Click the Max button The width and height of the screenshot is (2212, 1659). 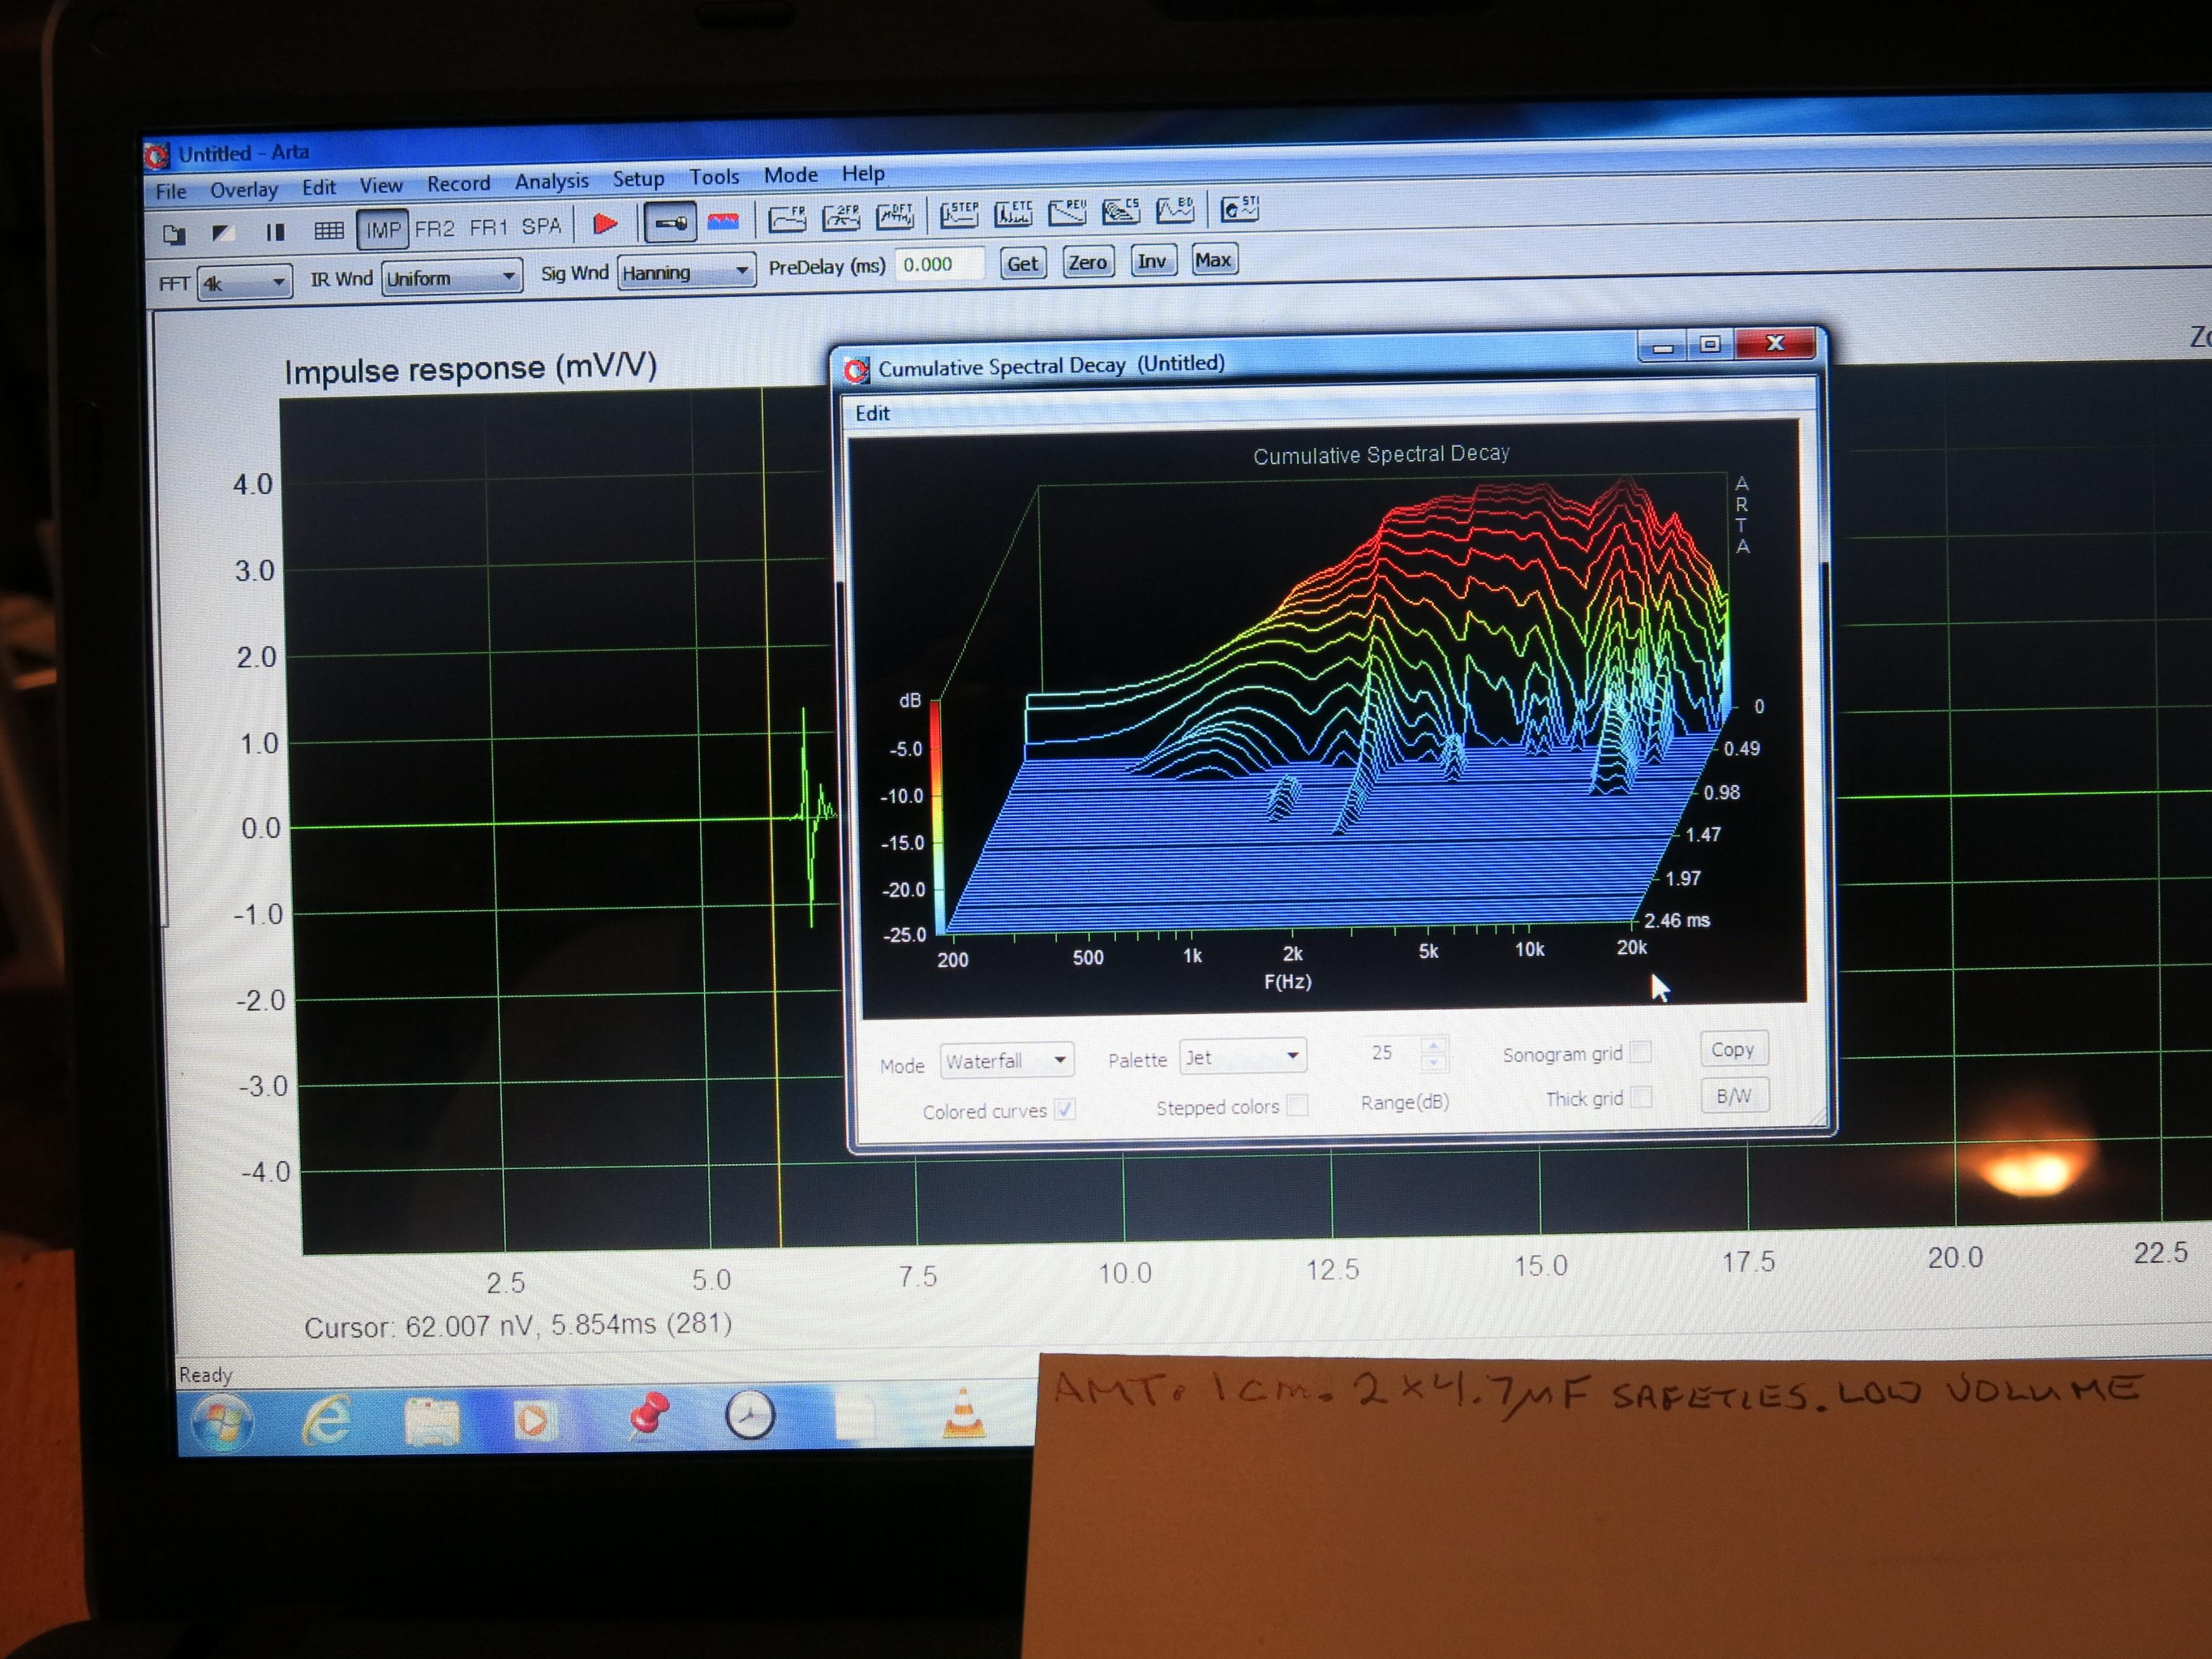[x=1213, y=260]
